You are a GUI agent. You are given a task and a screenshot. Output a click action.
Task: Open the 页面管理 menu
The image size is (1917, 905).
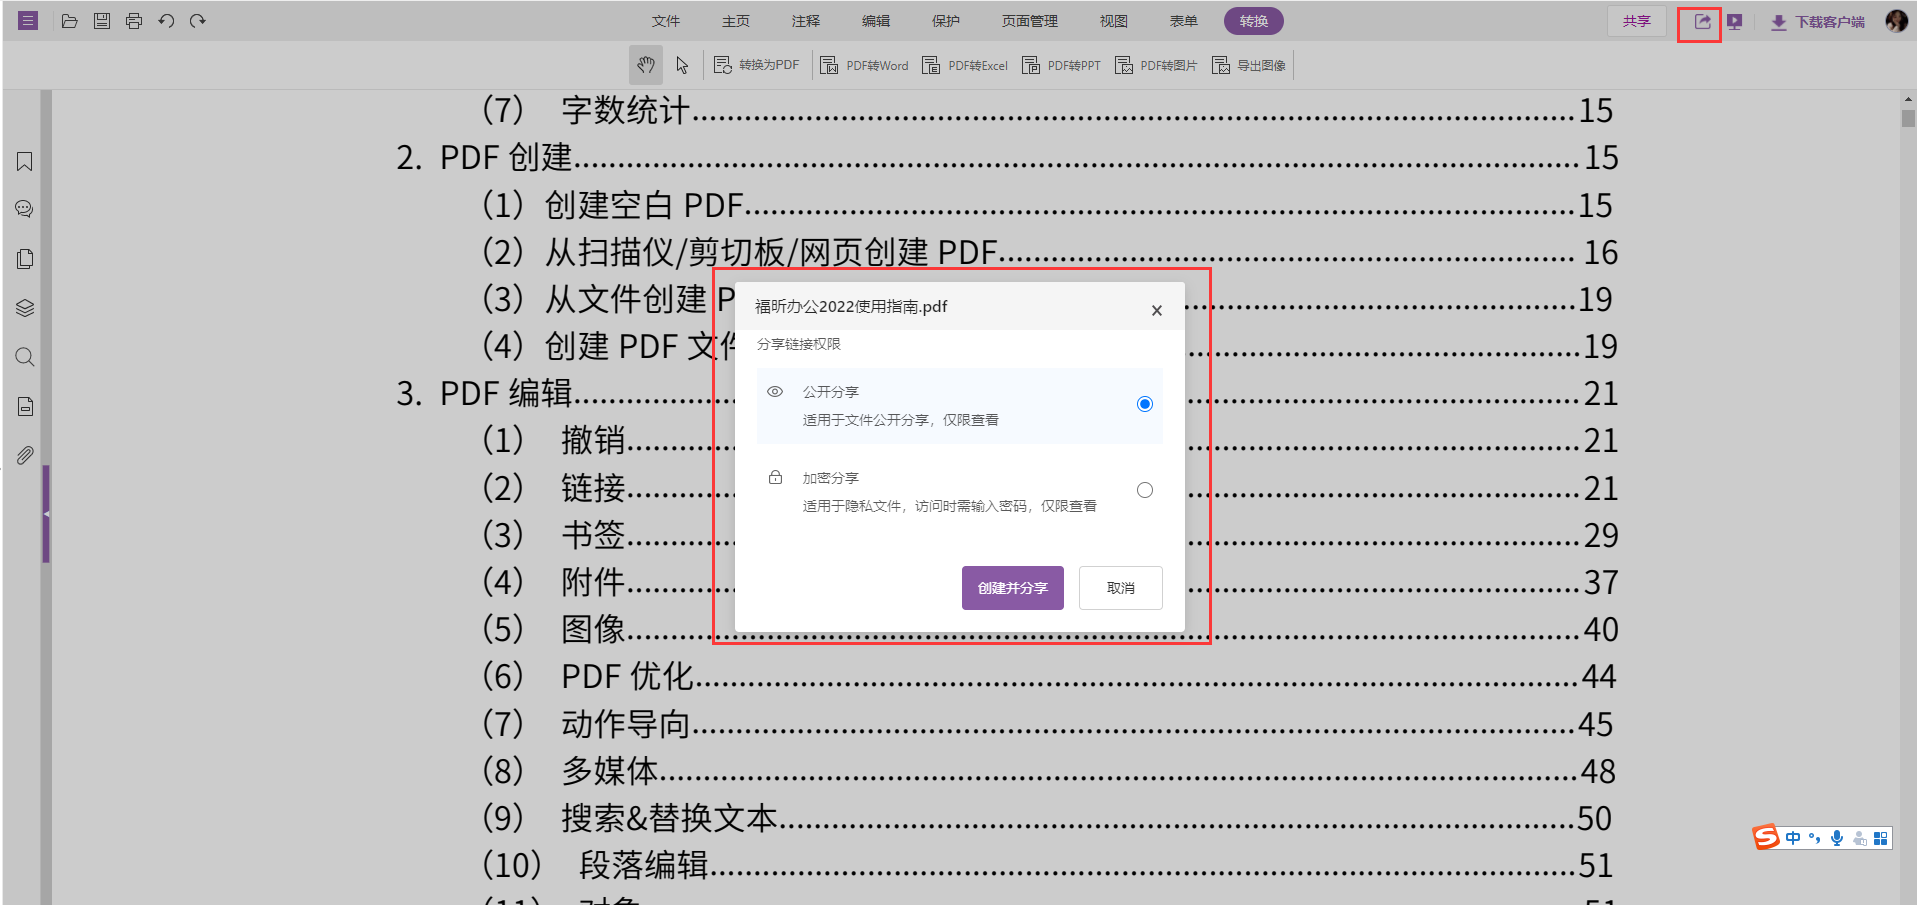point(1028,20)
